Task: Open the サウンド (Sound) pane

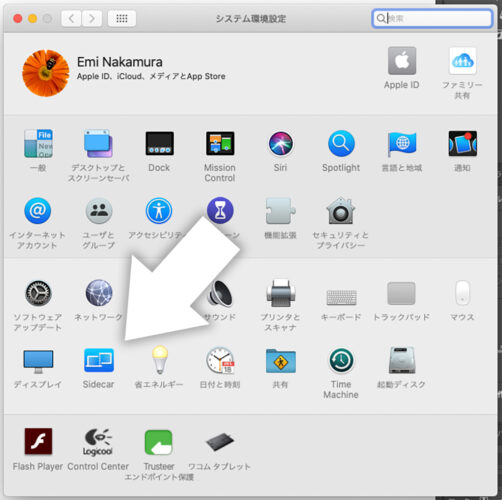Action: 220,293
